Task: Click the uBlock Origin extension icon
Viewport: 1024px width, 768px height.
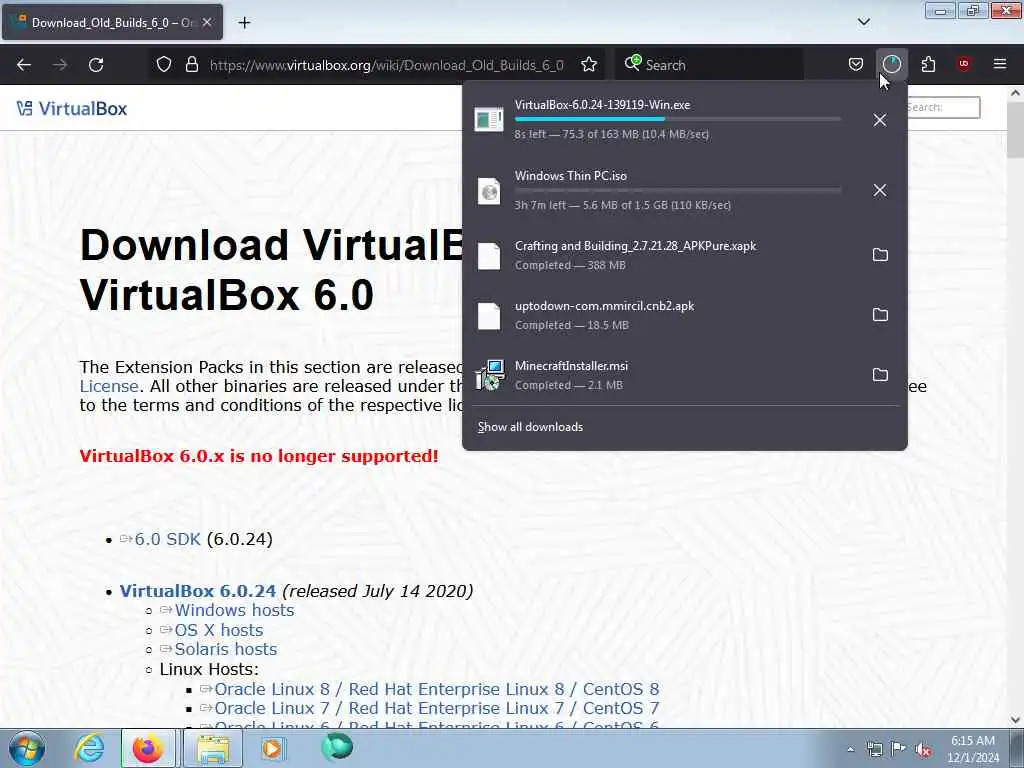Action: coord(964,64)
